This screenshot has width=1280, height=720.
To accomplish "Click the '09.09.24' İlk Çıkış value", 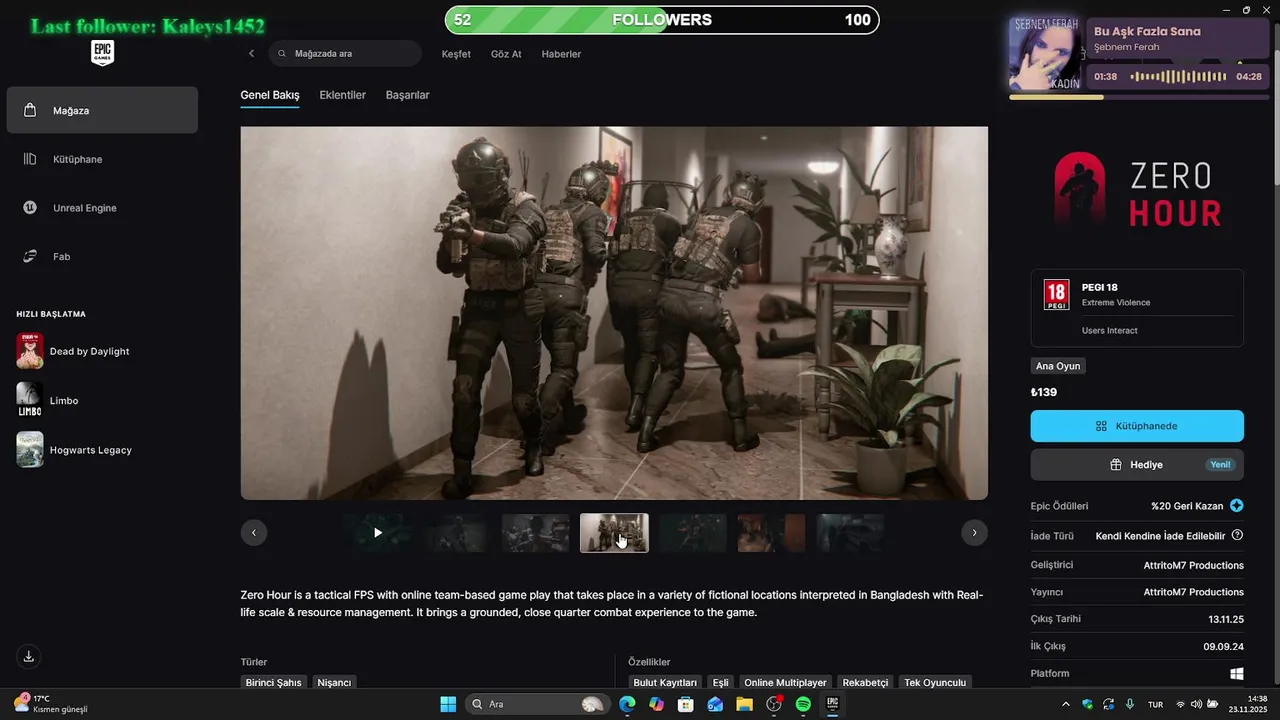I will (1224, 646).
